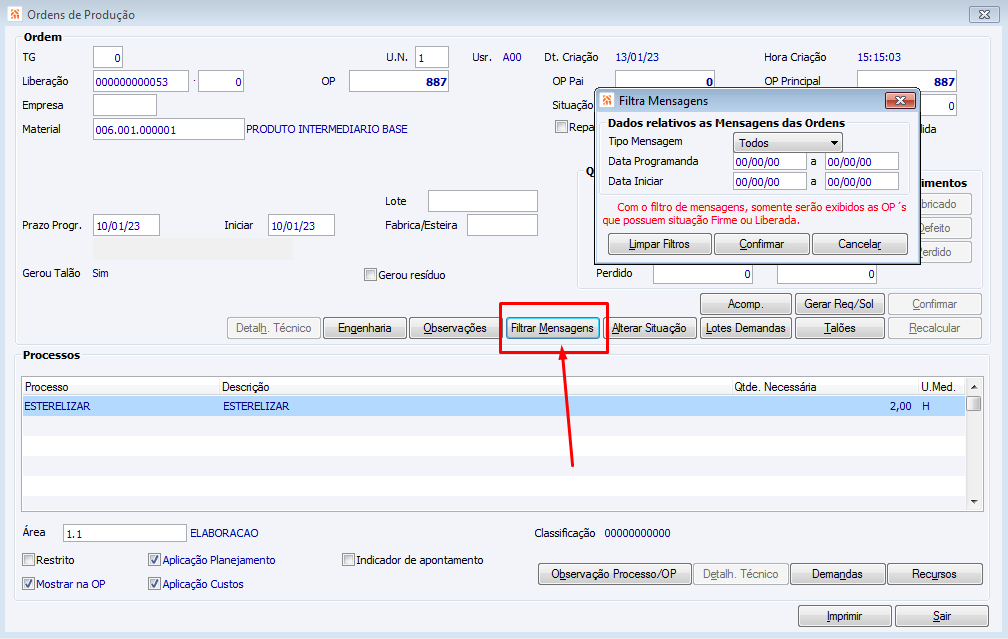Viewport: 1008px width, 639px height.
Task: Open the Engenharia button
Action: (364, 328)
